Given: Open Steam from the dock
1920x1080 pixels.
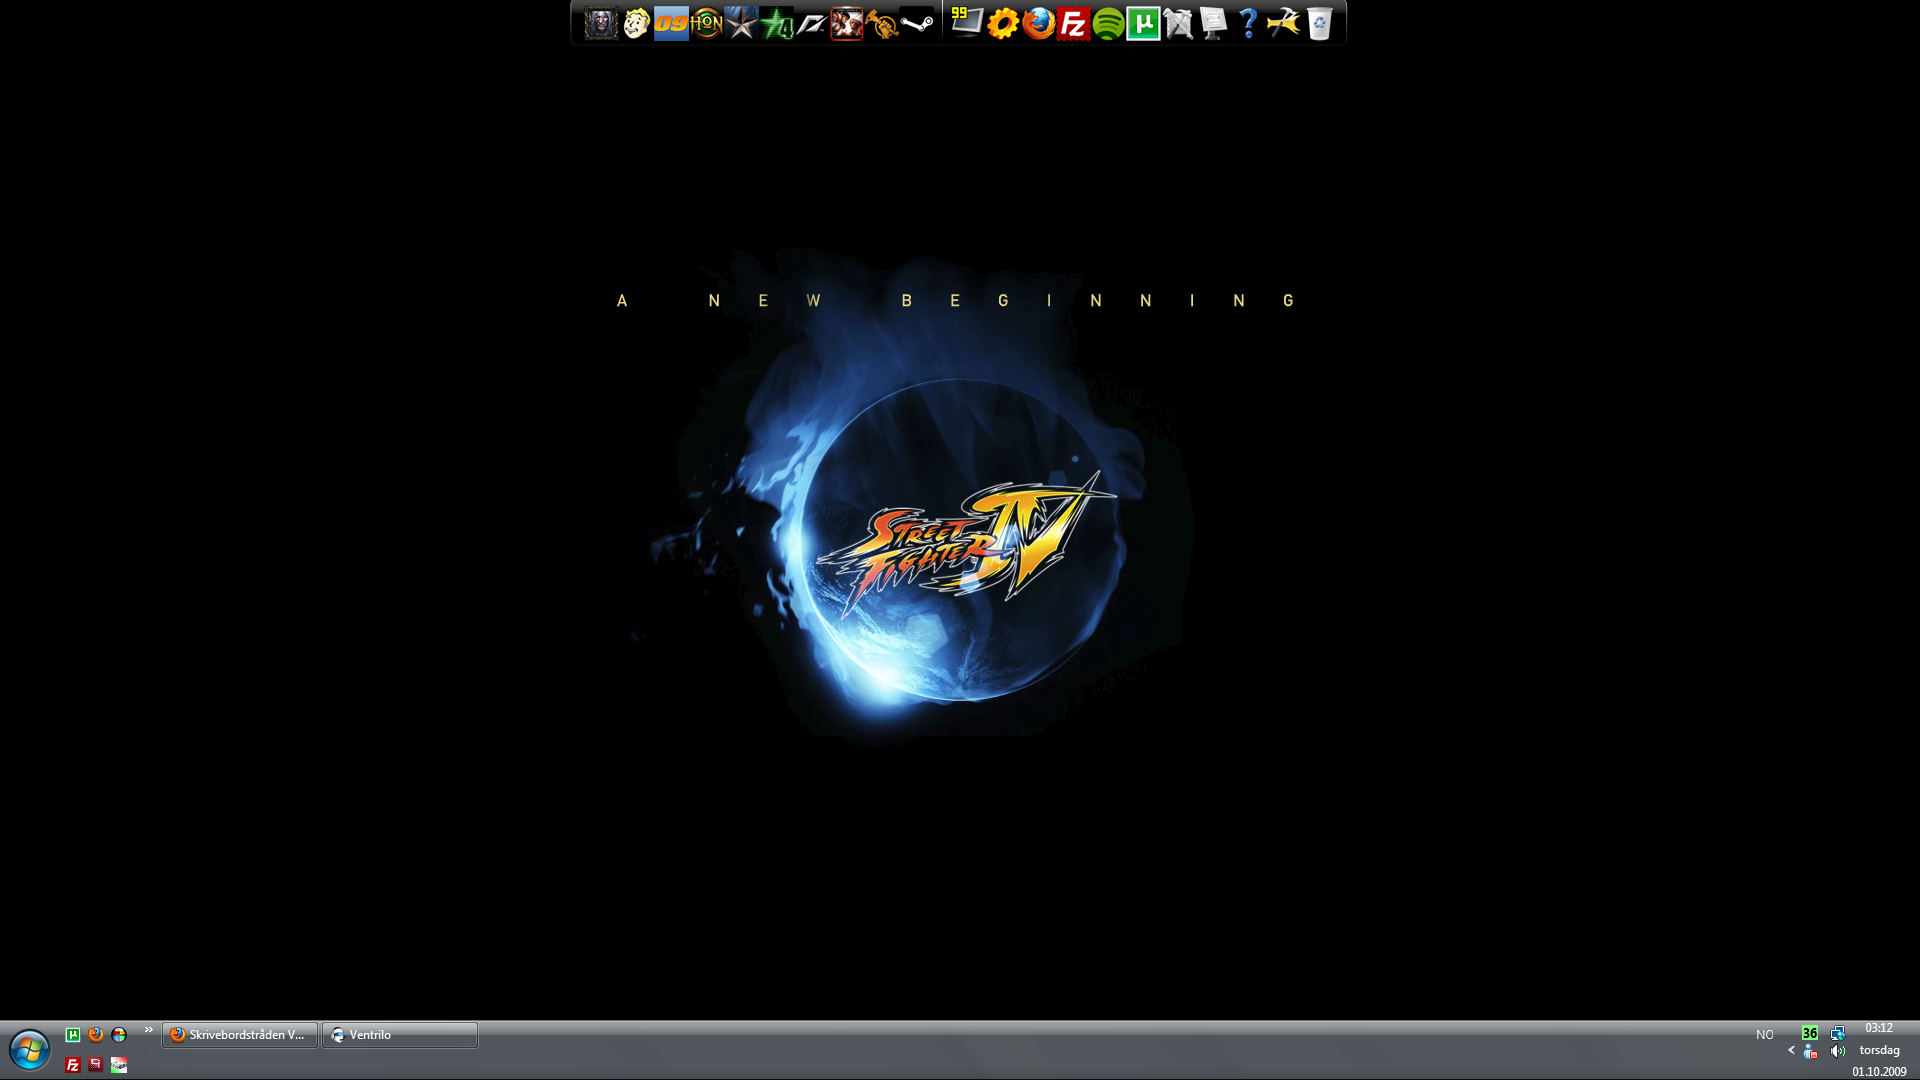Looking at the screenshot, I should [x=917, y=23].
